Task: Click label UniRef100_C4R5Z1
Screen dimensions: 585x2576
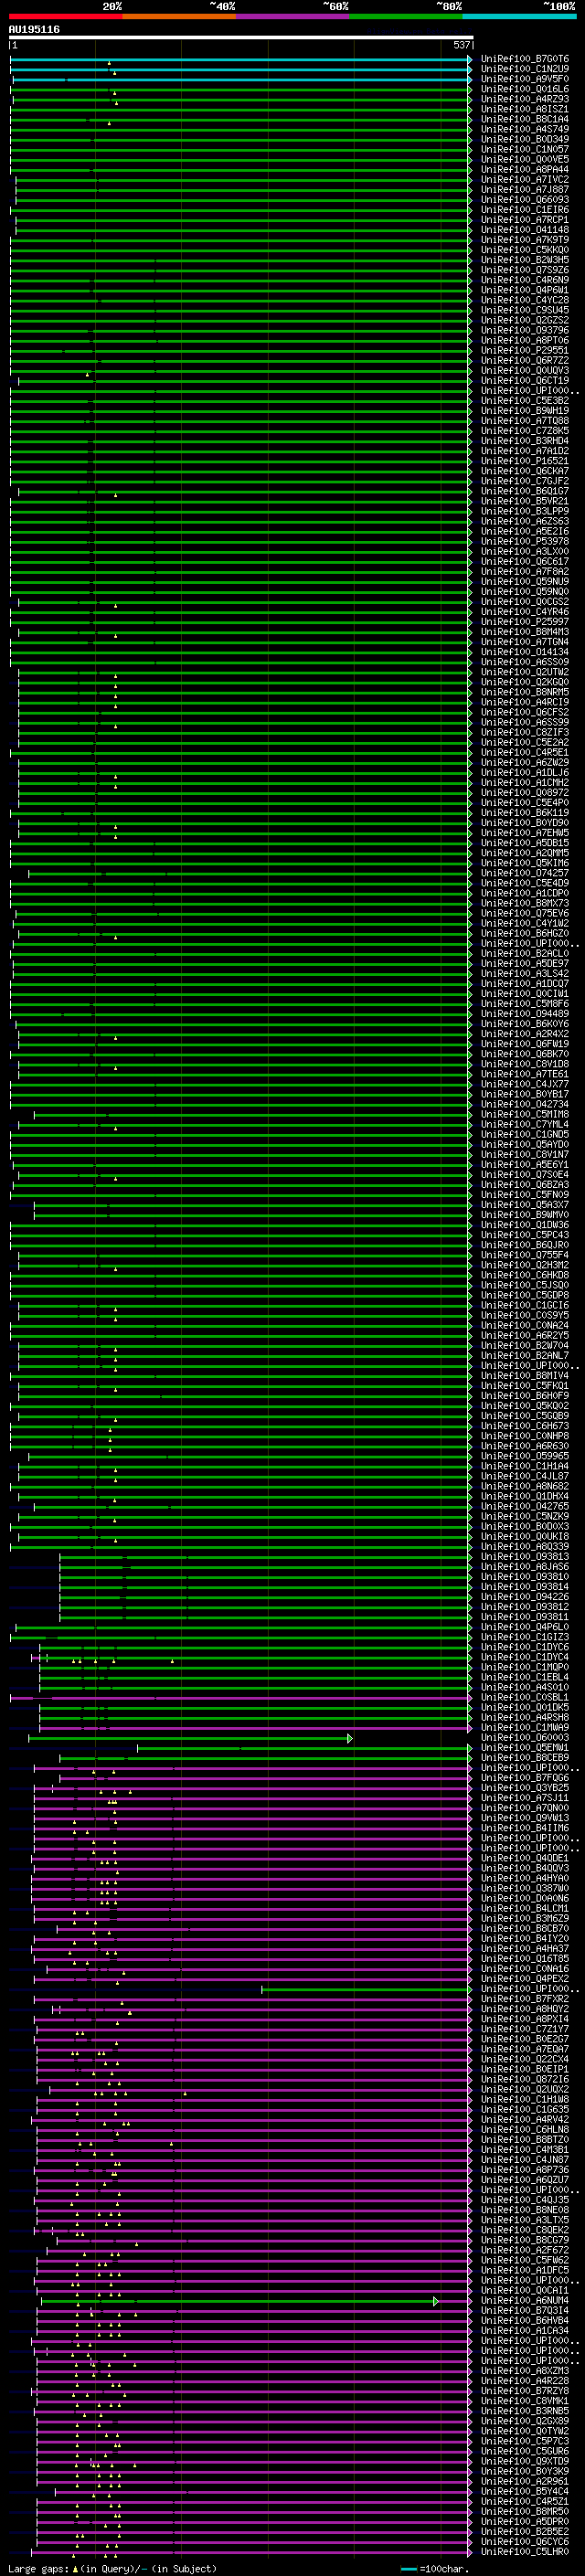Action: (525, 2501)
